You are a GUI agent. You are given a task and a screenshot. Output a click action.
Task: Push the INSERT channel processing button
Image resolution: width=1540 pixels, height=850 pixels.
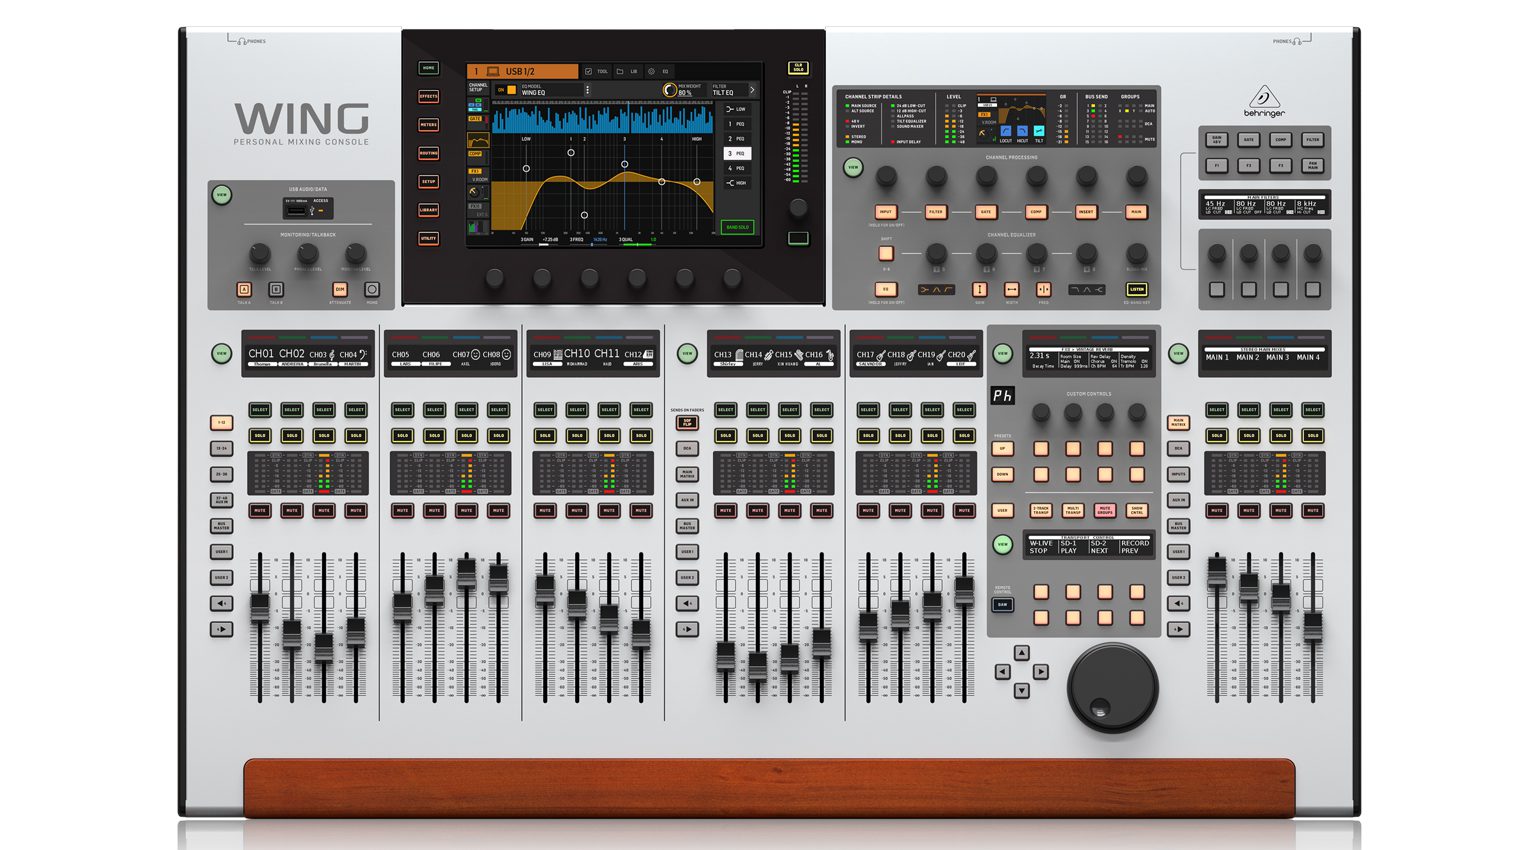pos(1086,212)
